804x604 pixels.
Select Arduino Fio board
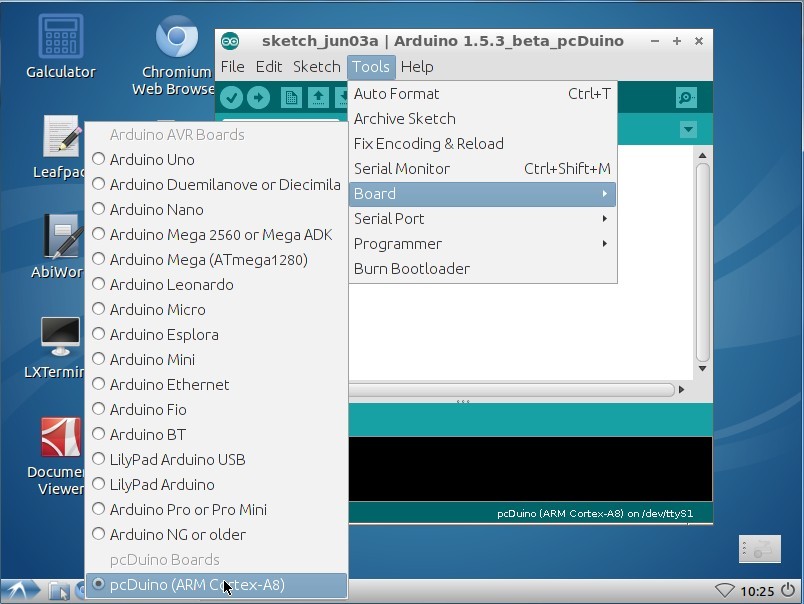point(216,410)
